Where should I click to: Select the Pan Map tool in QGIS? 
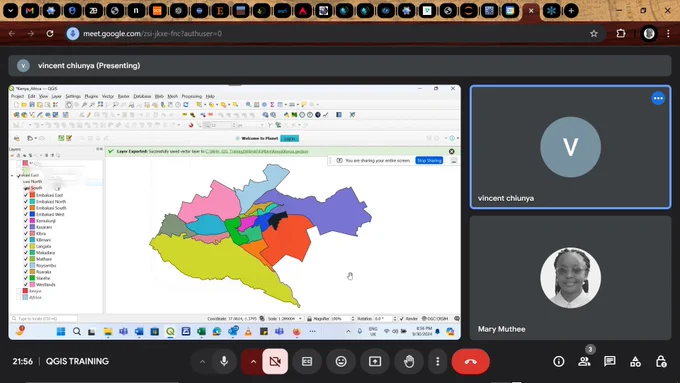69,105
